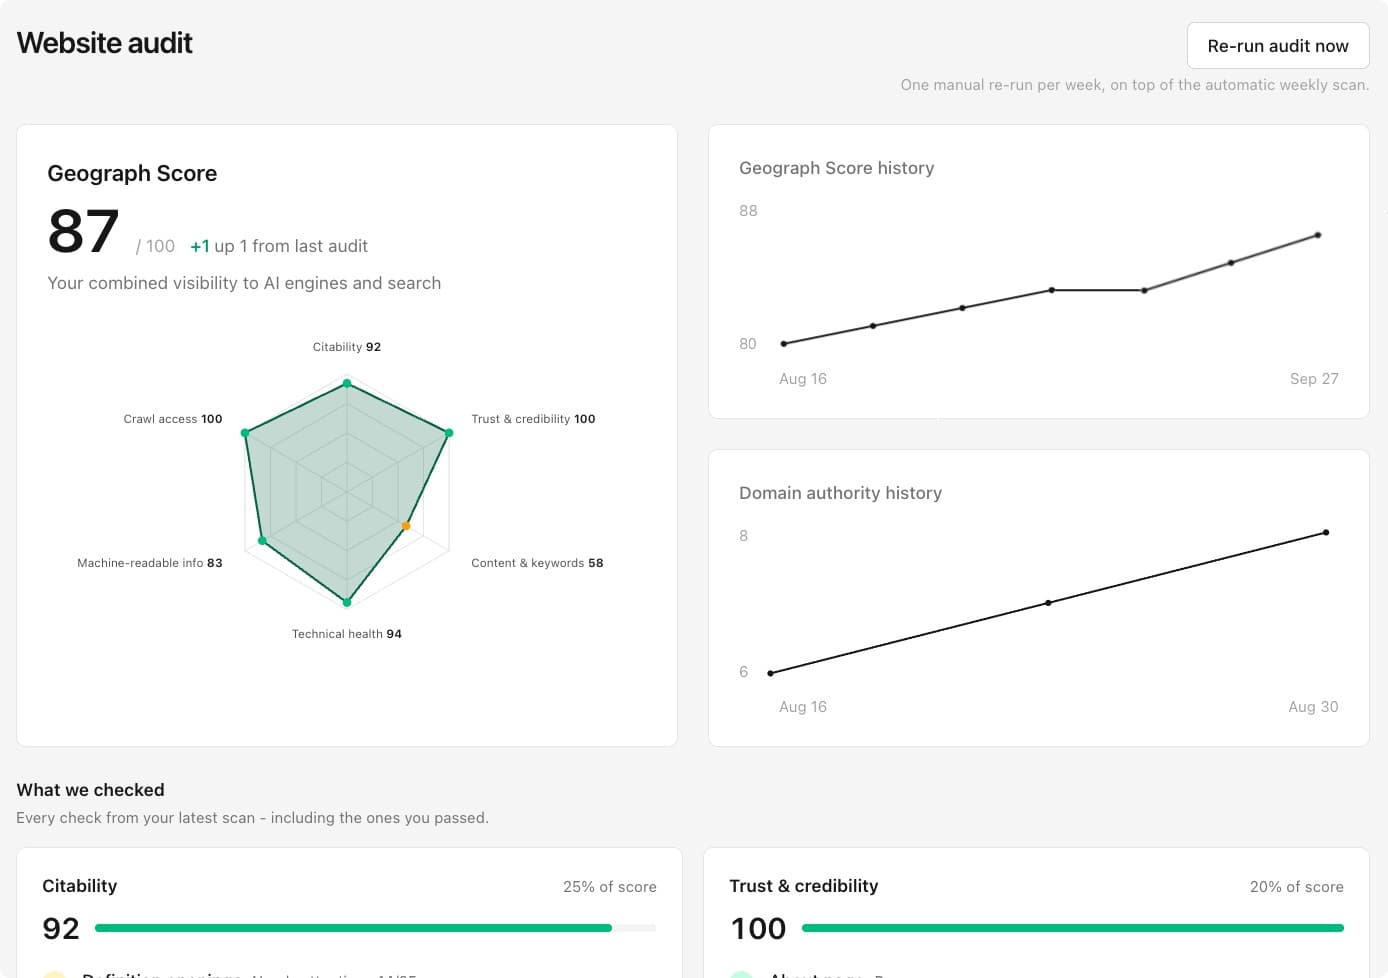Select the Machine-readable info vertex point on radar
The width and height of the screenshot is (1388, 978).
coord(262,541)
